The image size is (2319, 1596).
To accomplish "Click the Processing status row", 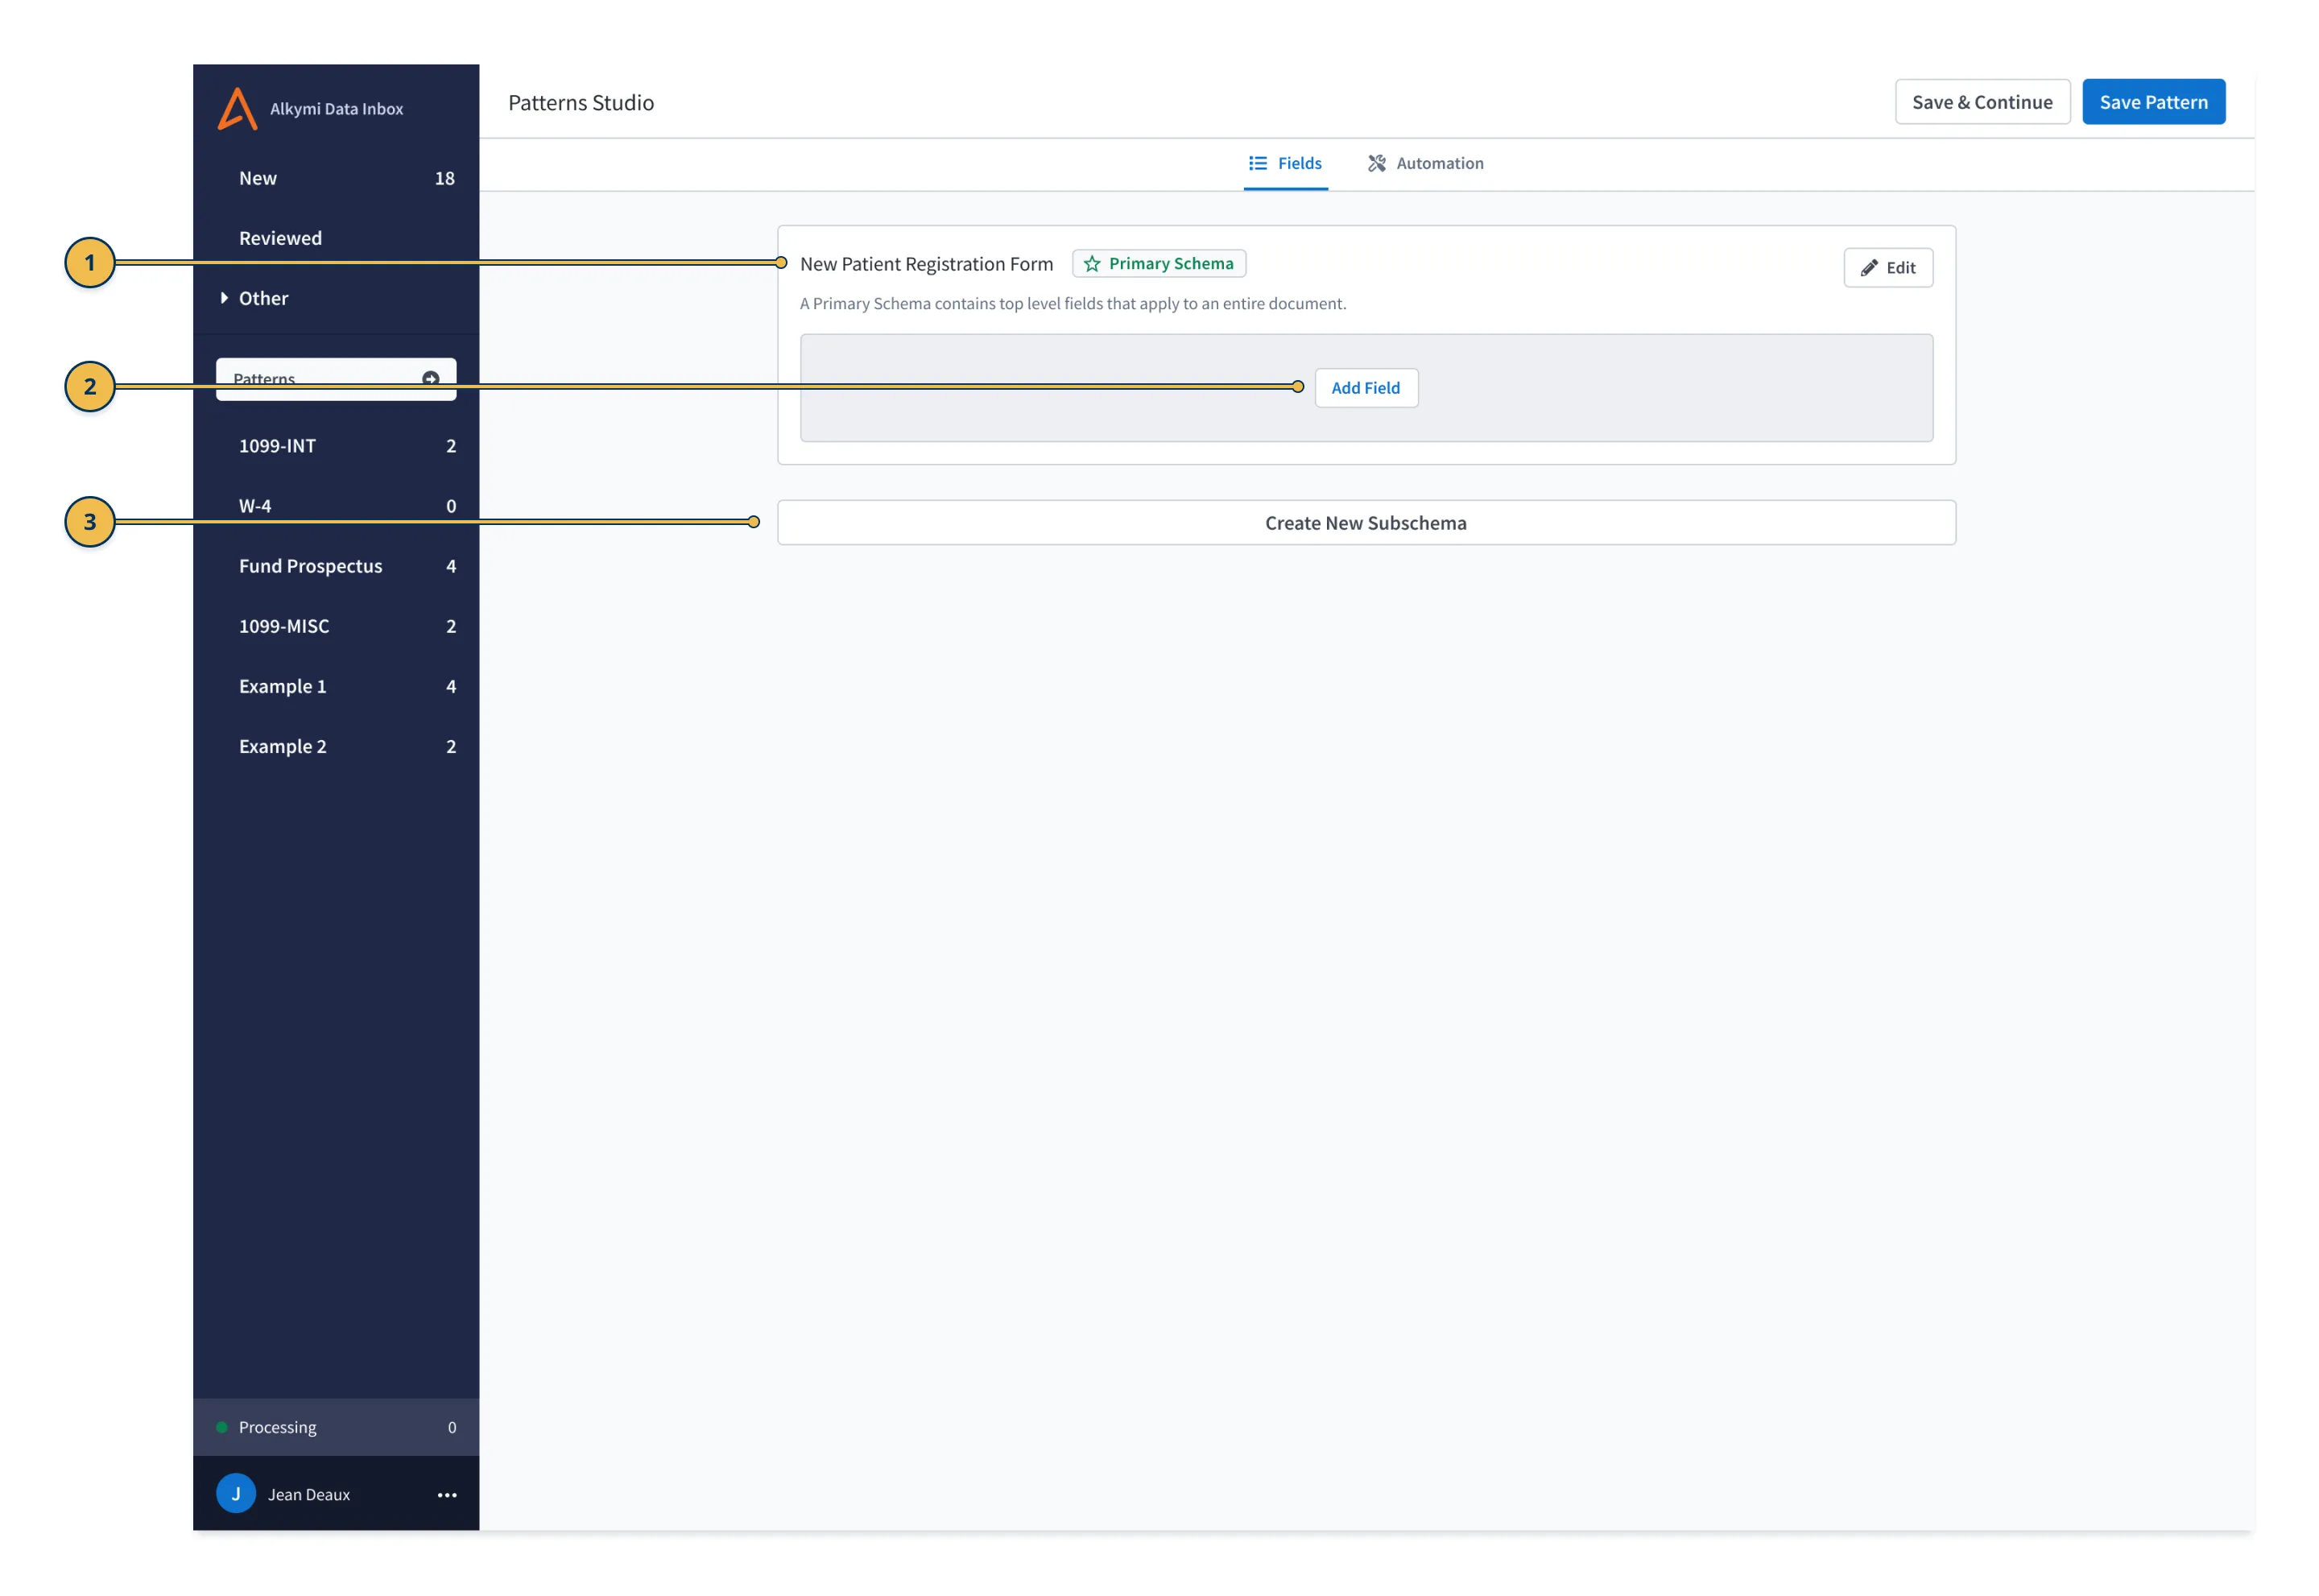I will tap(336, 1427).
